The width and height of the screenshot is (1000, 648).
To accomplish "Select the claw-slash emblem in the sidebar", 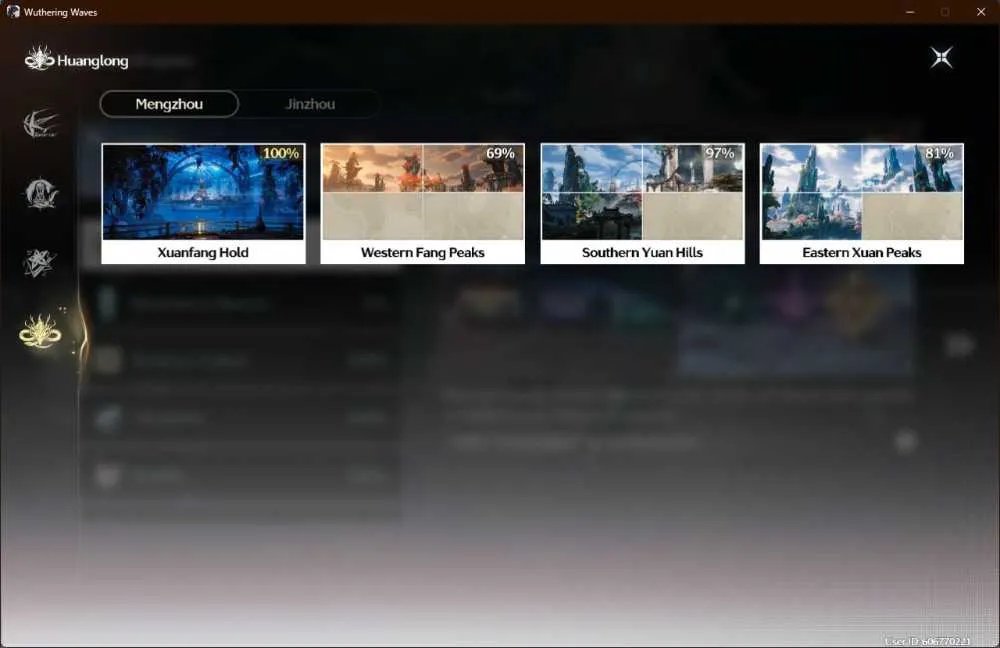I will (x=40, y=124).
